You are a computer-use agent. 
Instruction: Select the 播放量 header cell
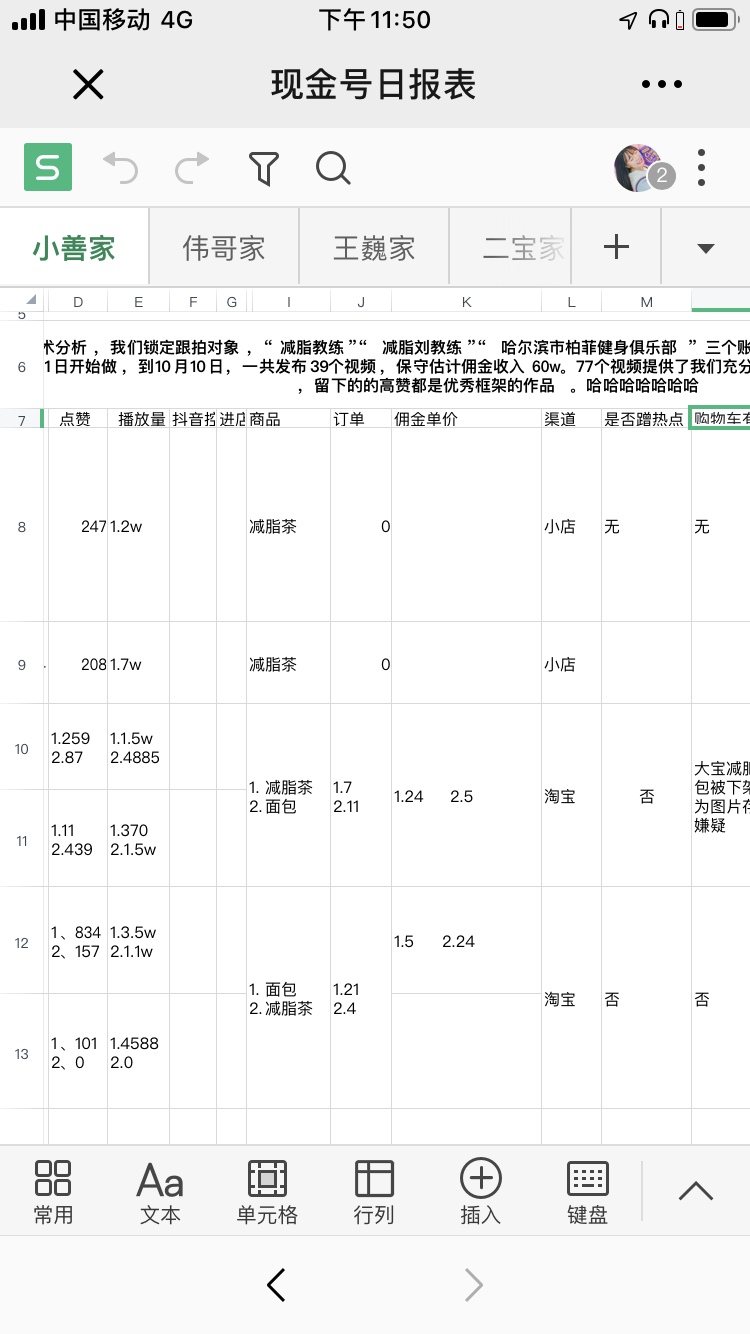pos(138,419)
